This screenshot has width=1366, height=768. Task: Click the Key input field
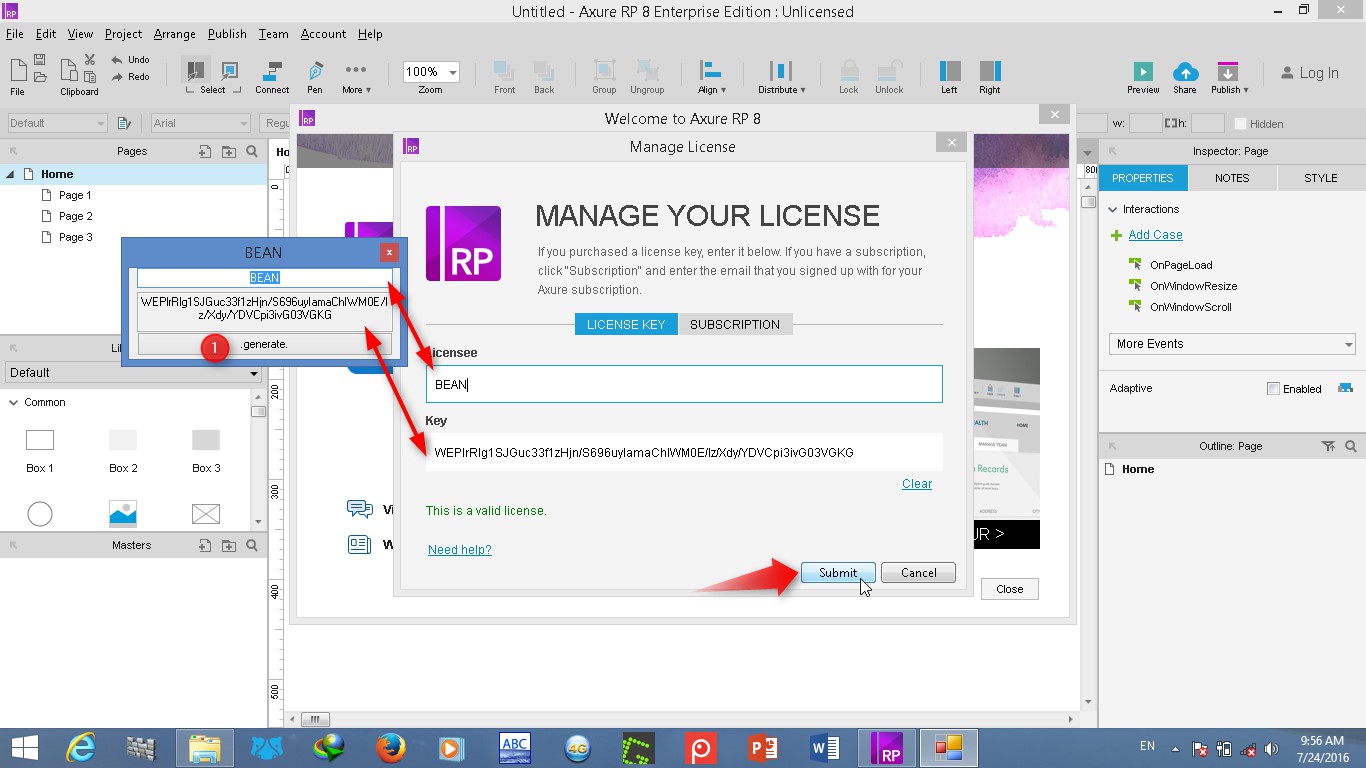point(684,452)
